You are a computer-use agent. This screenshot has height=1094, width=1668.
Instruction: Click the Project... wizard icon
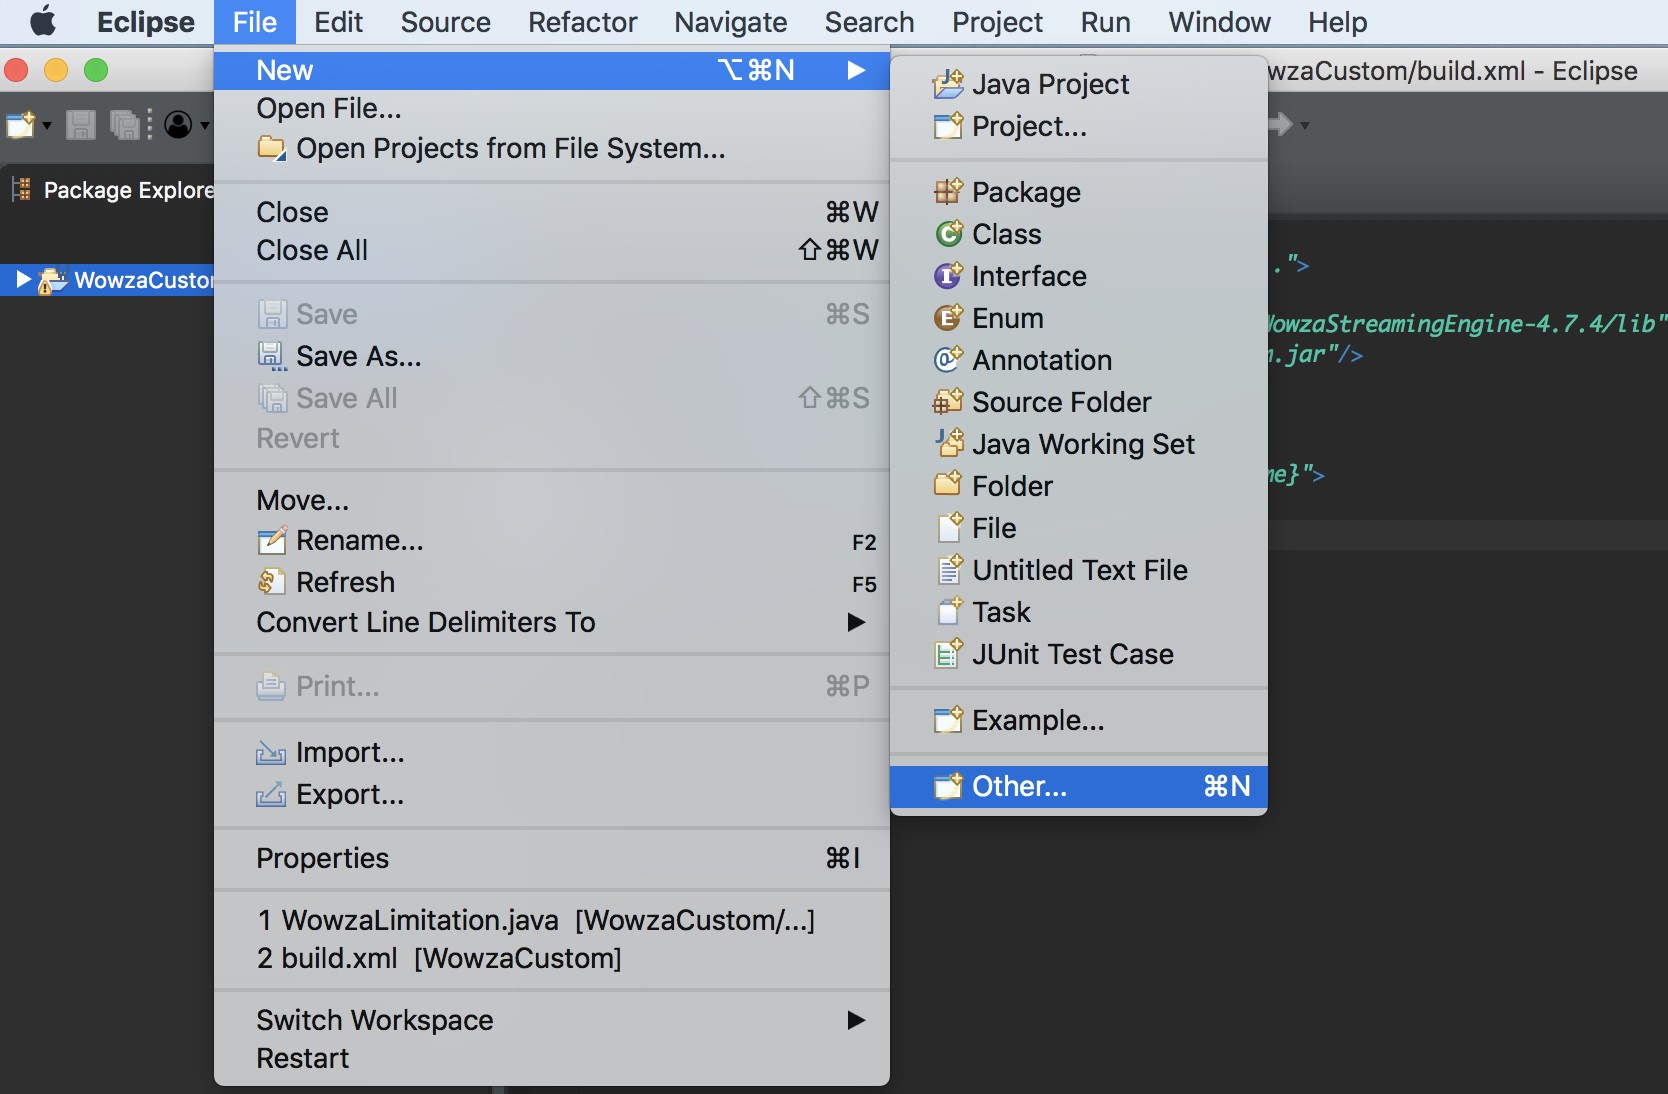pos(948,126)
